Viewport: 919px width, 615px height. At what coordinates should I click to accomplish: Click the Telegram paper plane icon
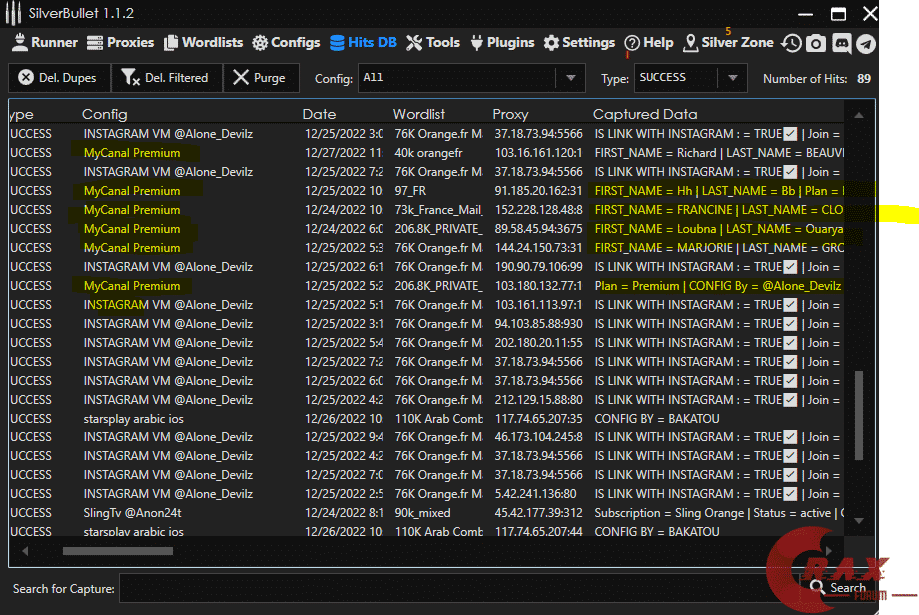click(866, 44)
